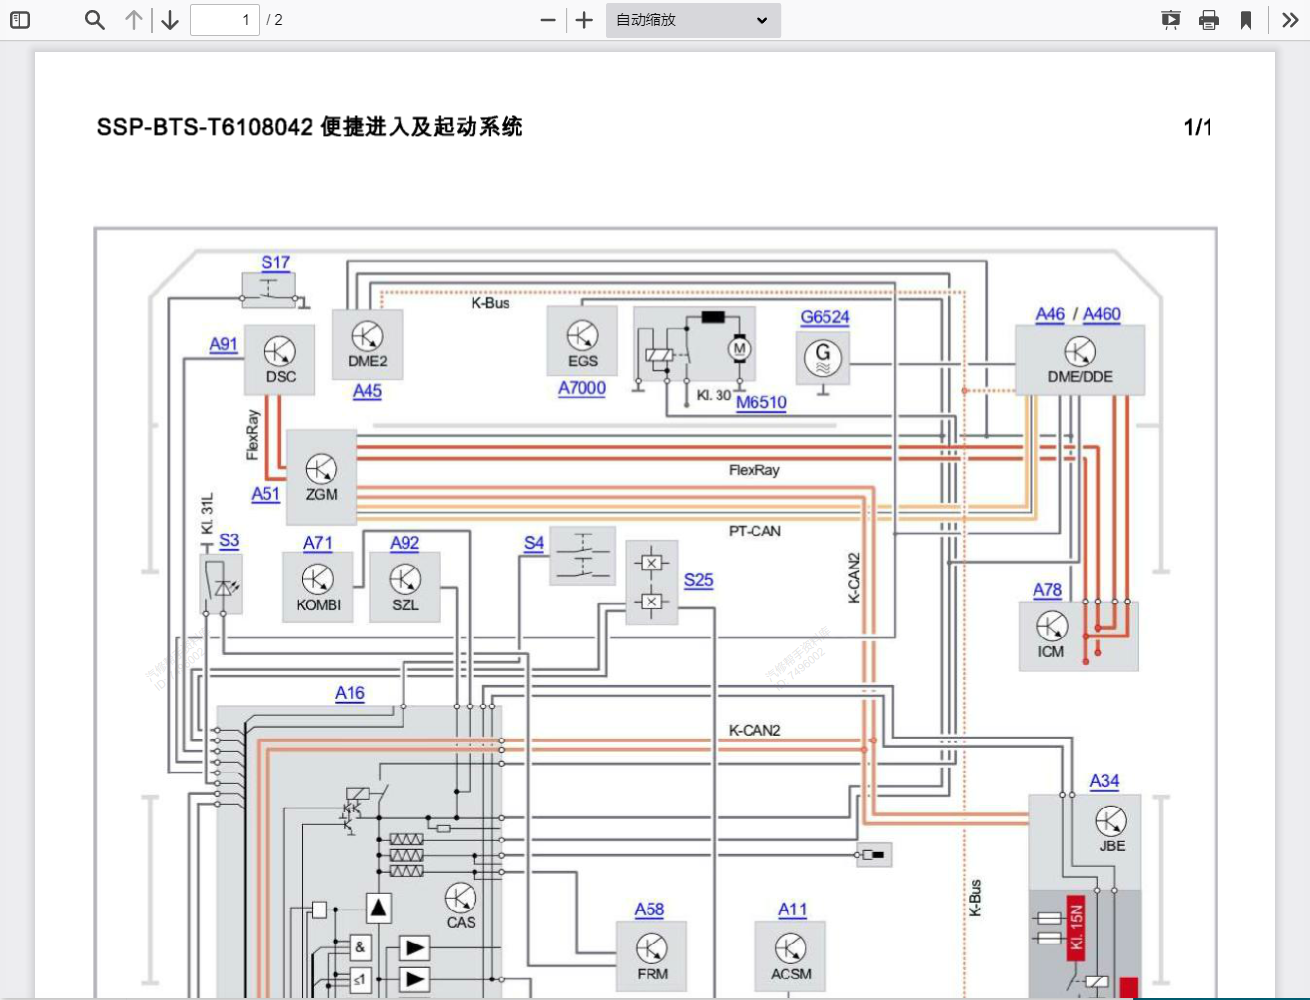Expand the more tools menu
Image resolution: width=1310 pixels, height=1000 pixels.
pyautogui.click(x=1289, y=20)
